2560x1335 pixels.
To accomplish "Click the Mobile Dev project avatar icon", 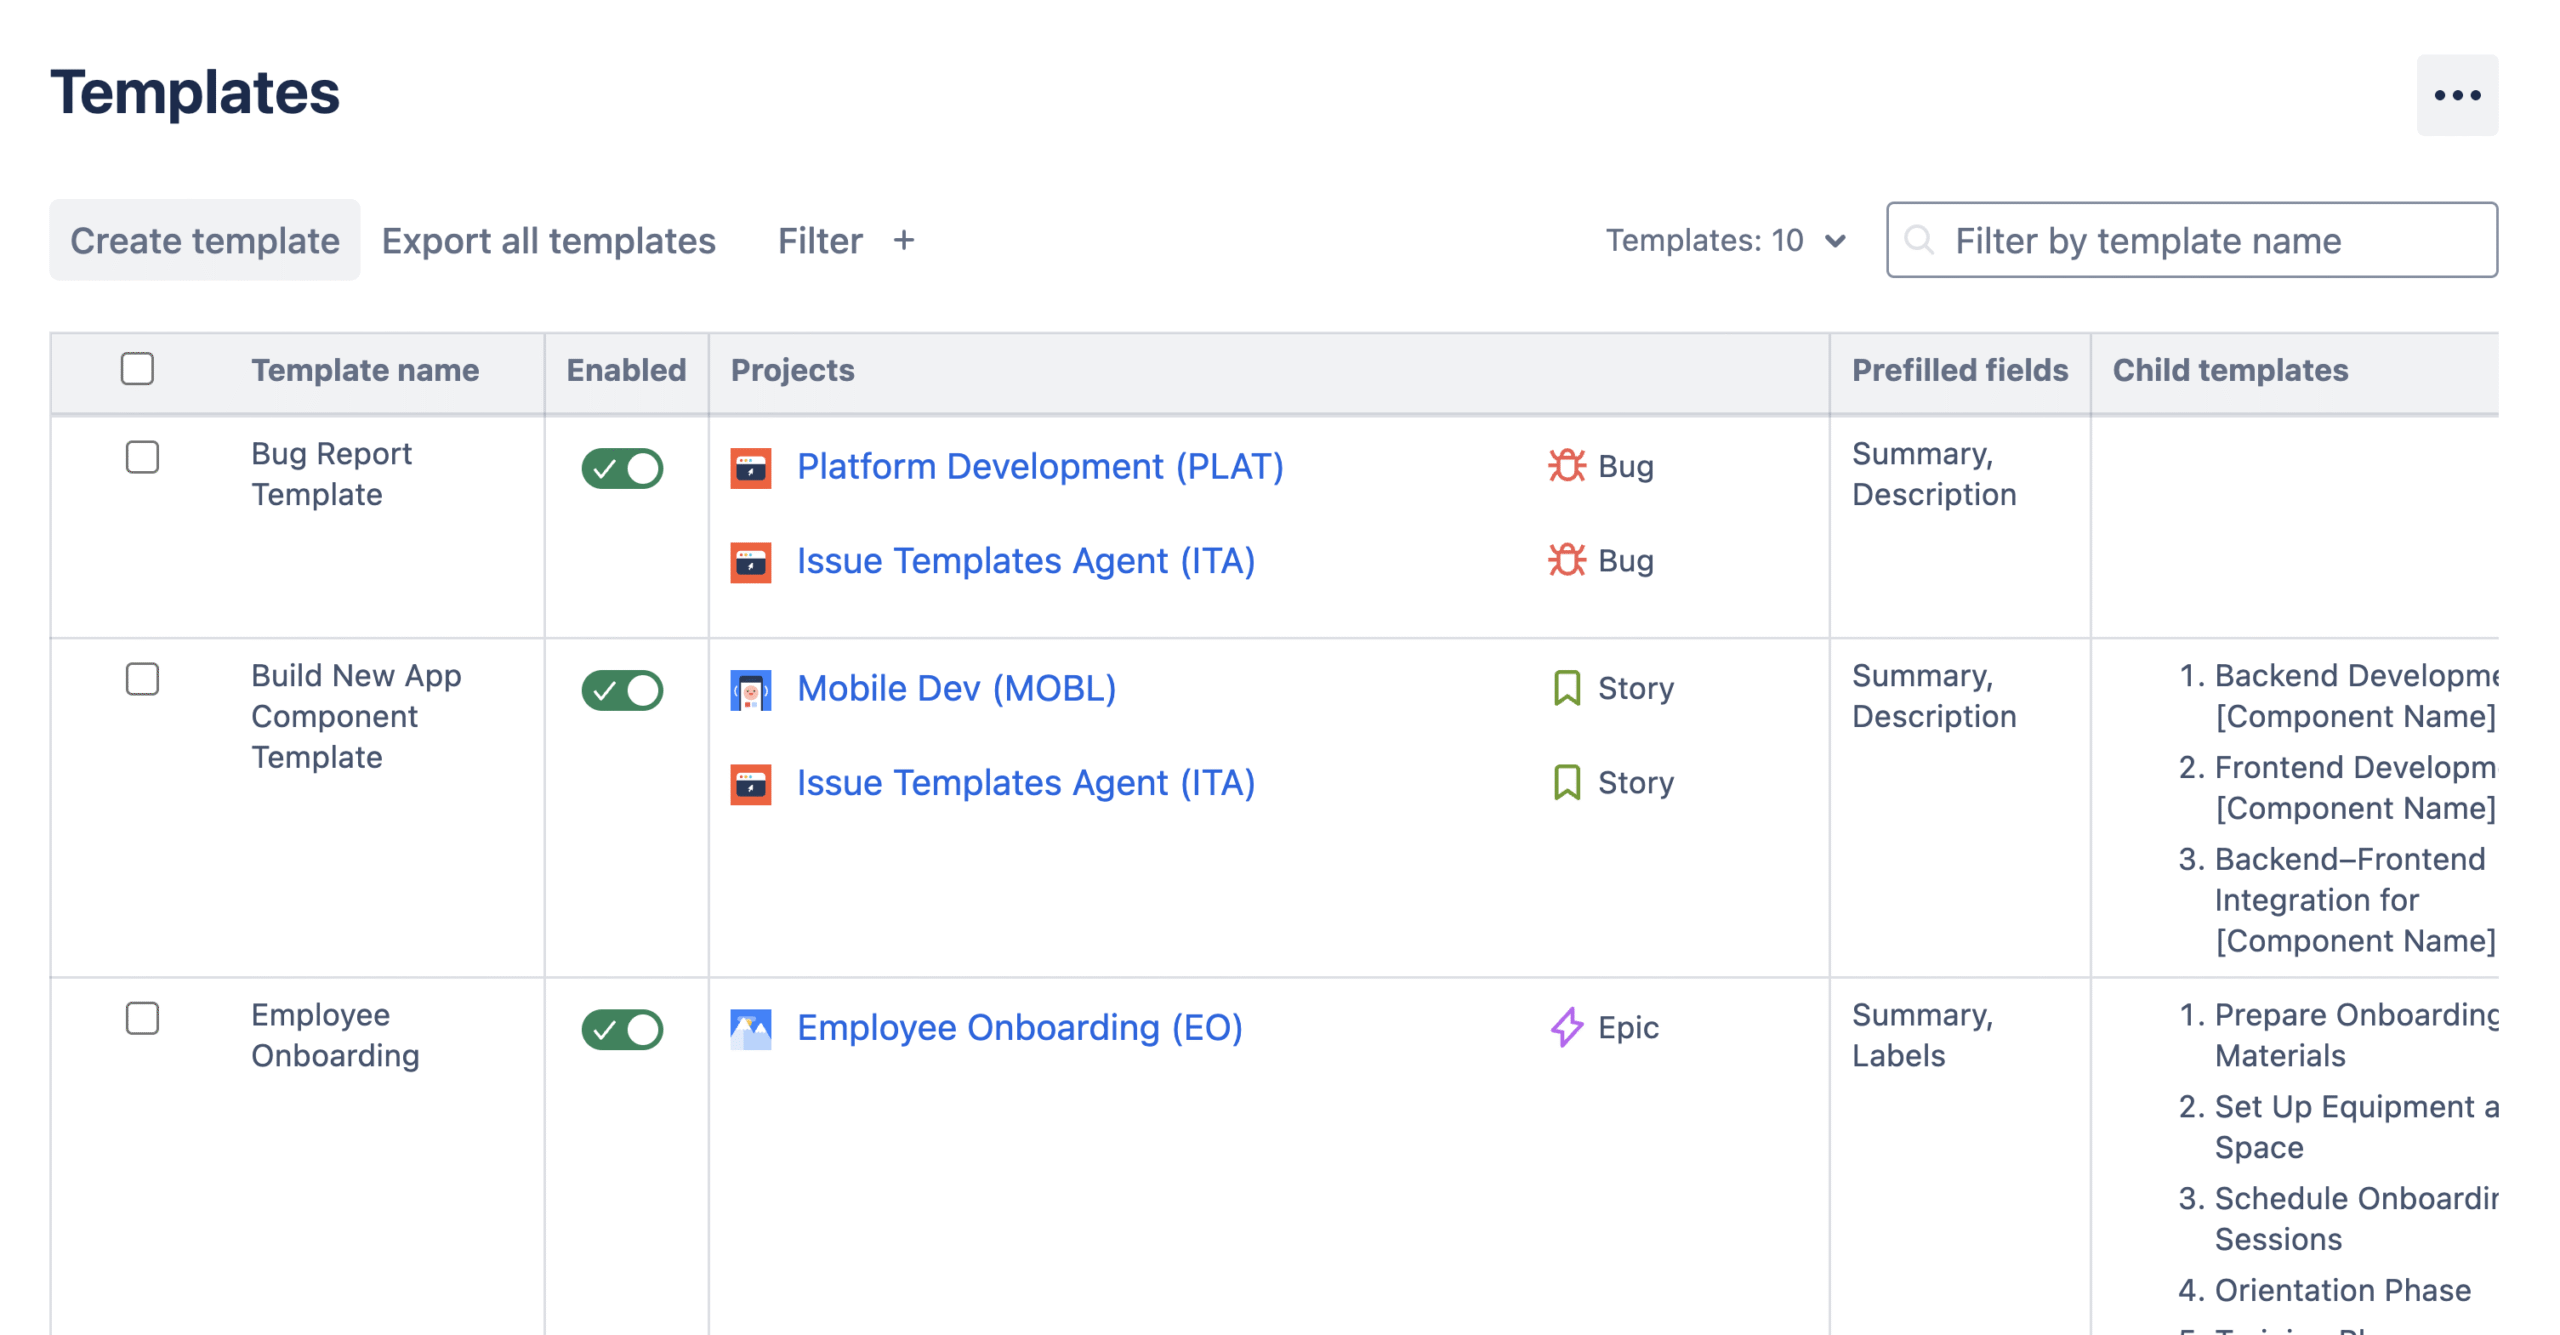I will pos(750,689).
